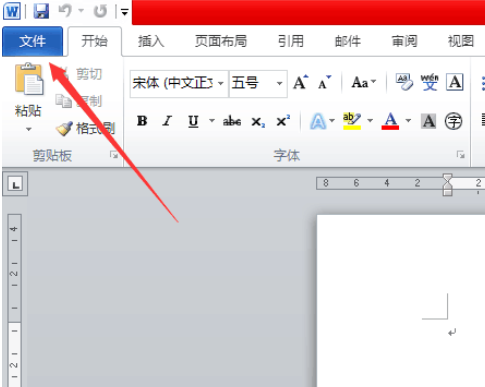Switch to the 视图 tab
This screenshot has width=485, height=387.
461,41
